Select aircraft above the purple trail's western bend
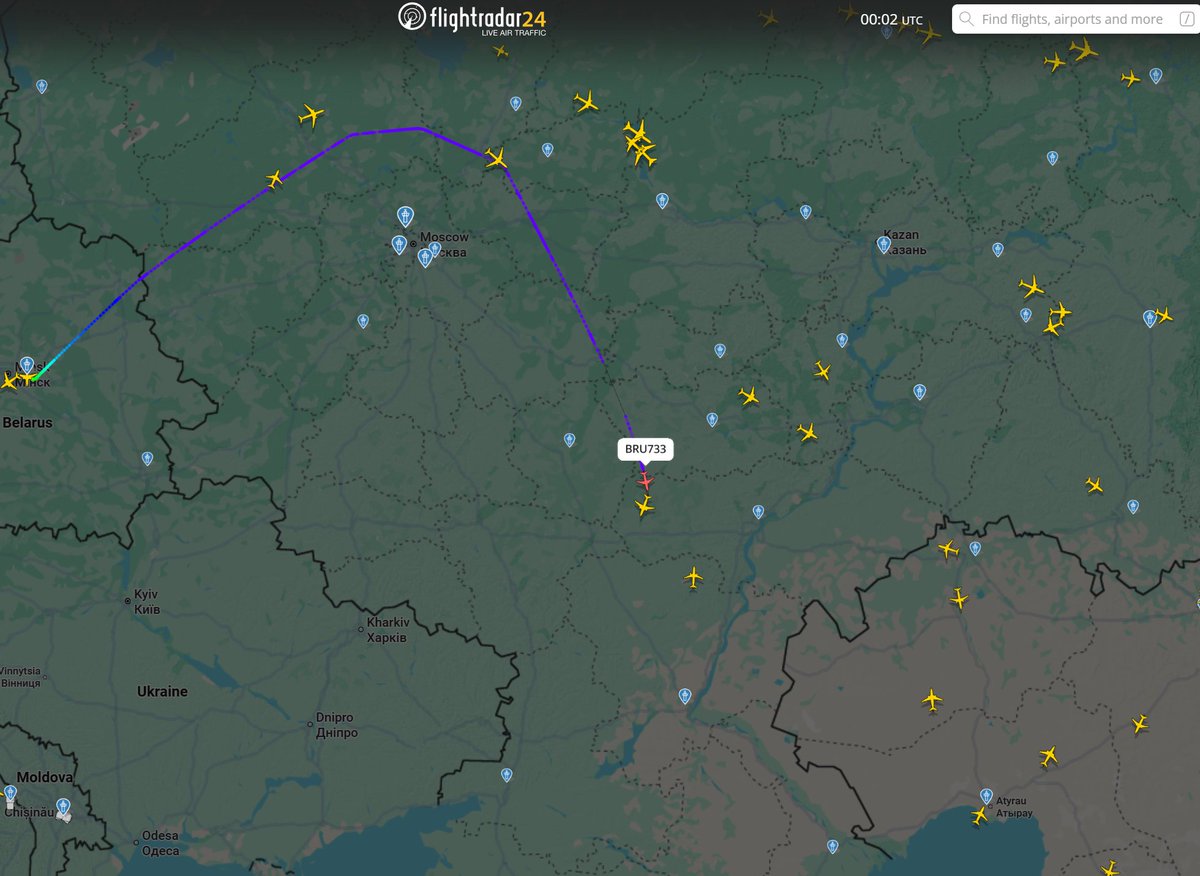The image size is (1200, 876). 312,116
